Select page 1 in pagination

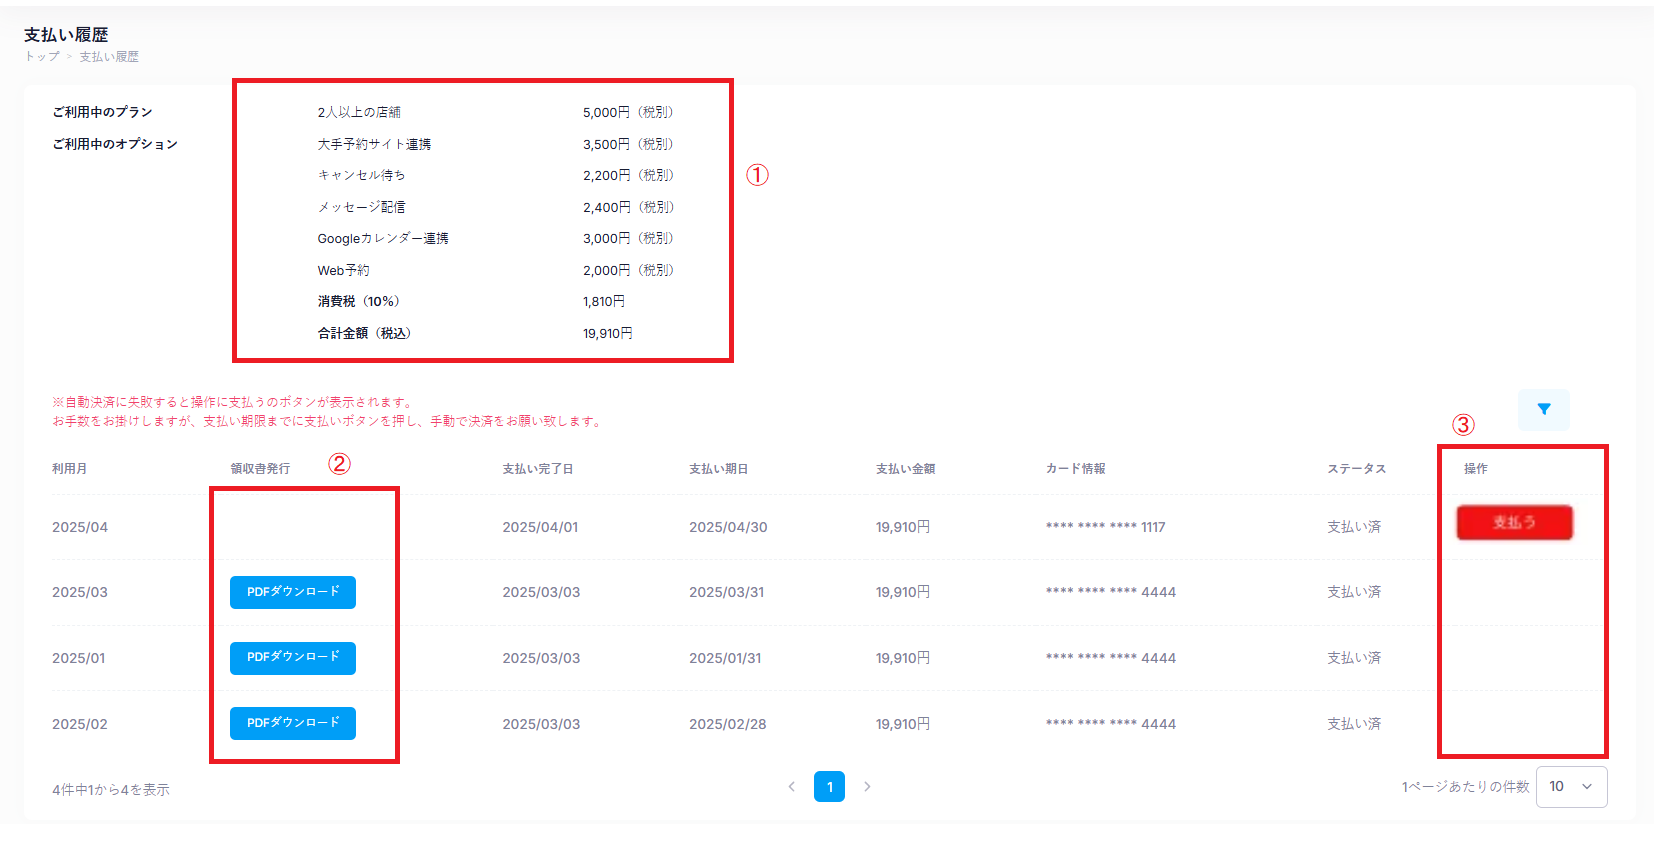click(x=829, y=787)
